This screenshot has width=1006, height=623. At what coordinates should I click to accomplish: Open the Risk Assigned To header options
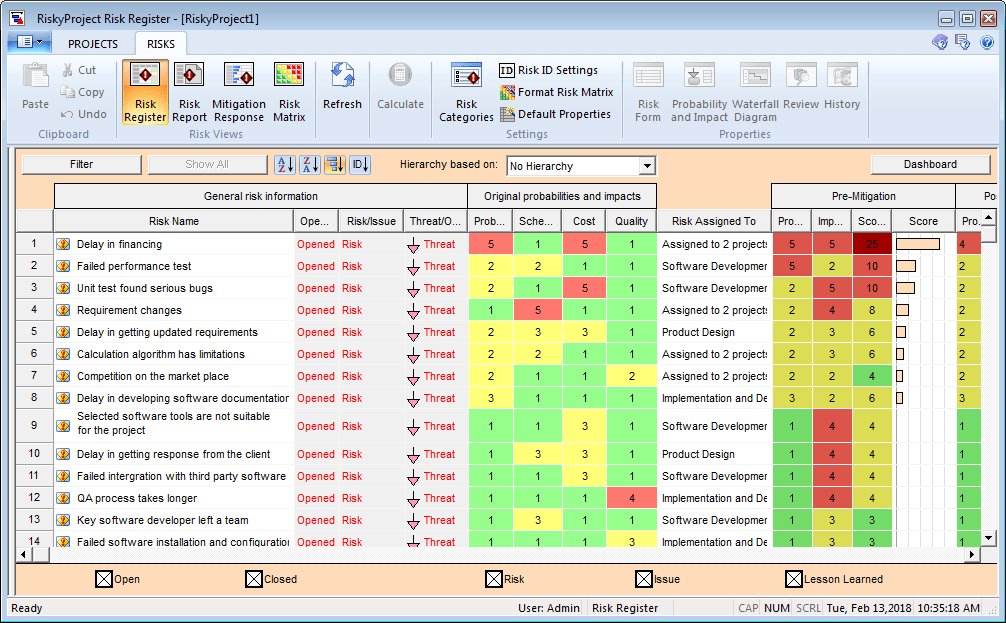[713, 221]
